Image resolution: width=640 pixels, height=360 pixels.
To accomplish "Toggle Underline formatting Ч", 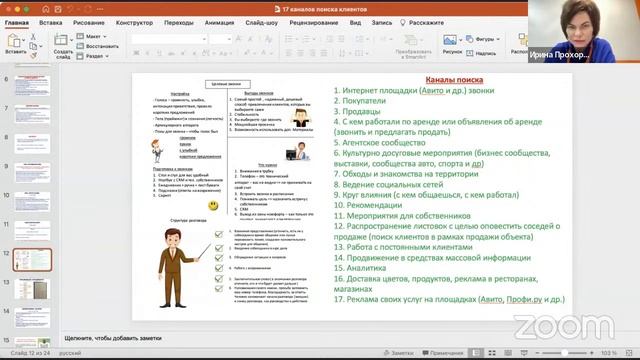I will tap(159, 53).
